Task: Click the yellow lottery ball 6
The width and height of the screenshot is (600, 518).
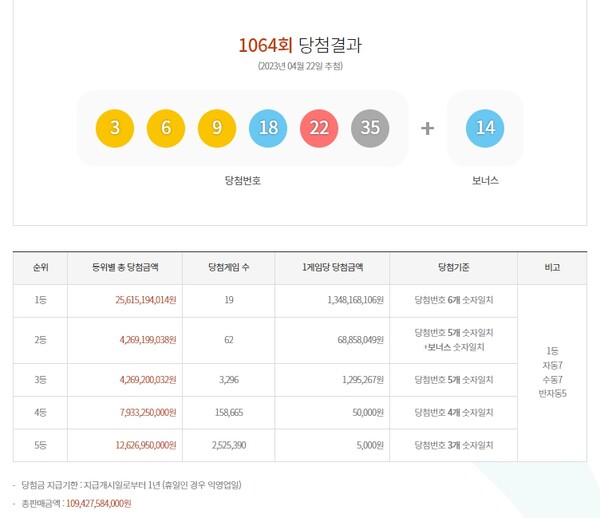Action: click(x=166, y=128)
